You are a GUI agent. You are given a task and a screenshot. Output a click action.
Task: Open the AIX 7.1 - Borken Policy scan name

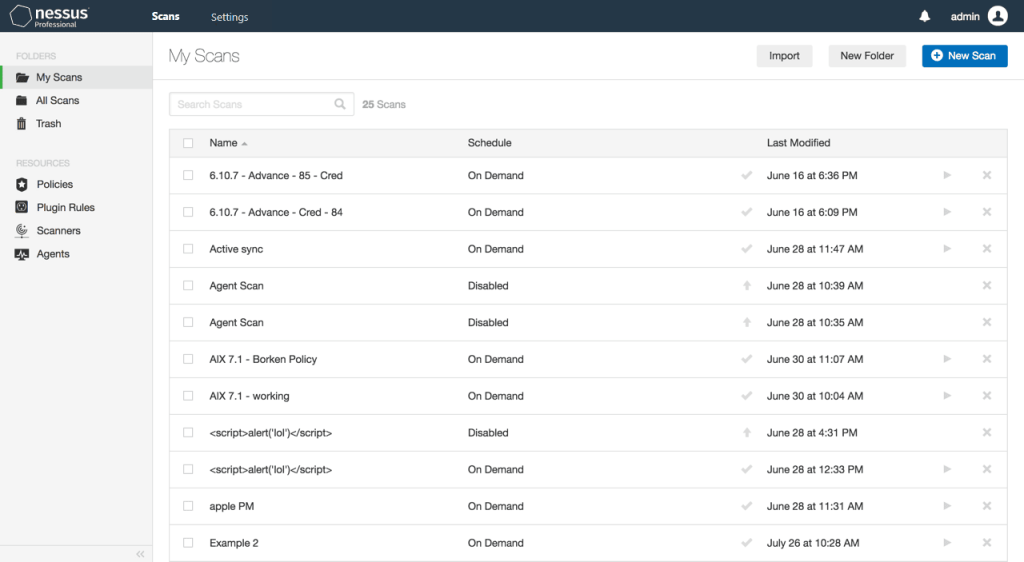[x=263, y=359]
